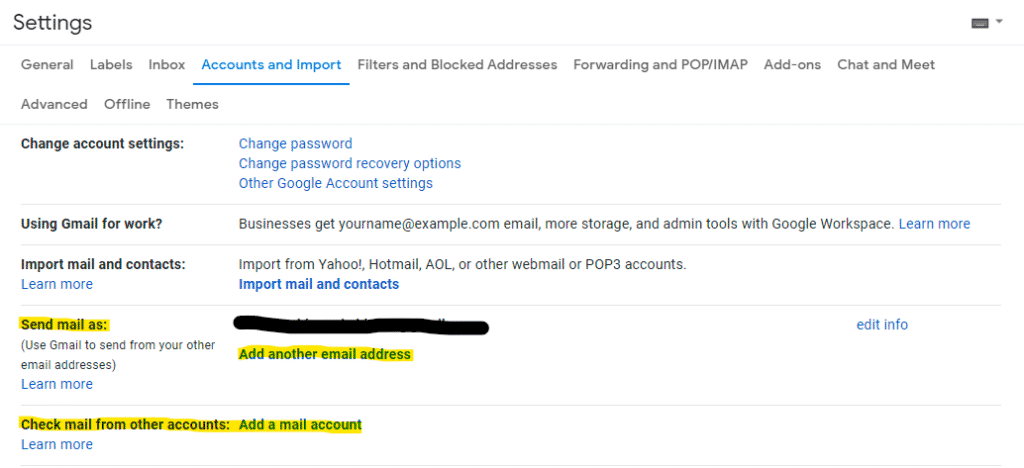Open the input tools dropdown arrow
1024x468 pixels.
999,23
